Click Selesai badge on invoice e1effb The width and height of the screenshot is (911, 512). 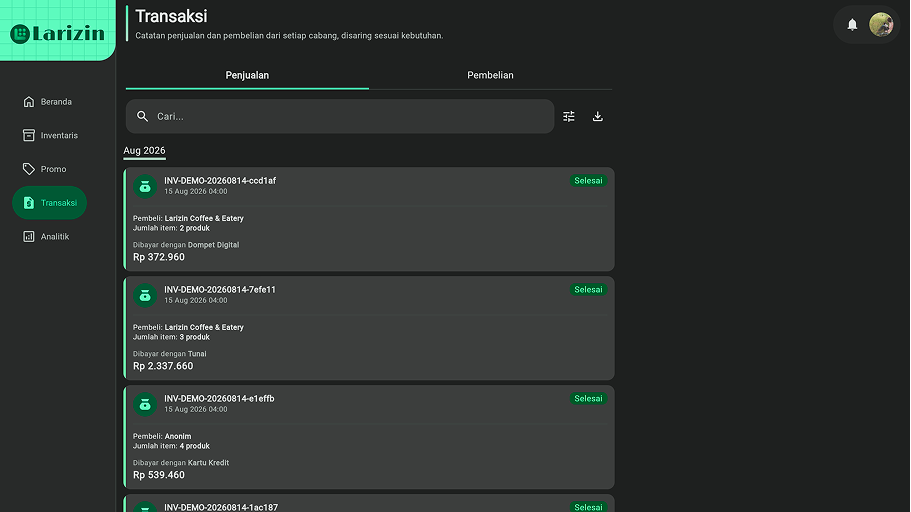[x=588, y=399]
